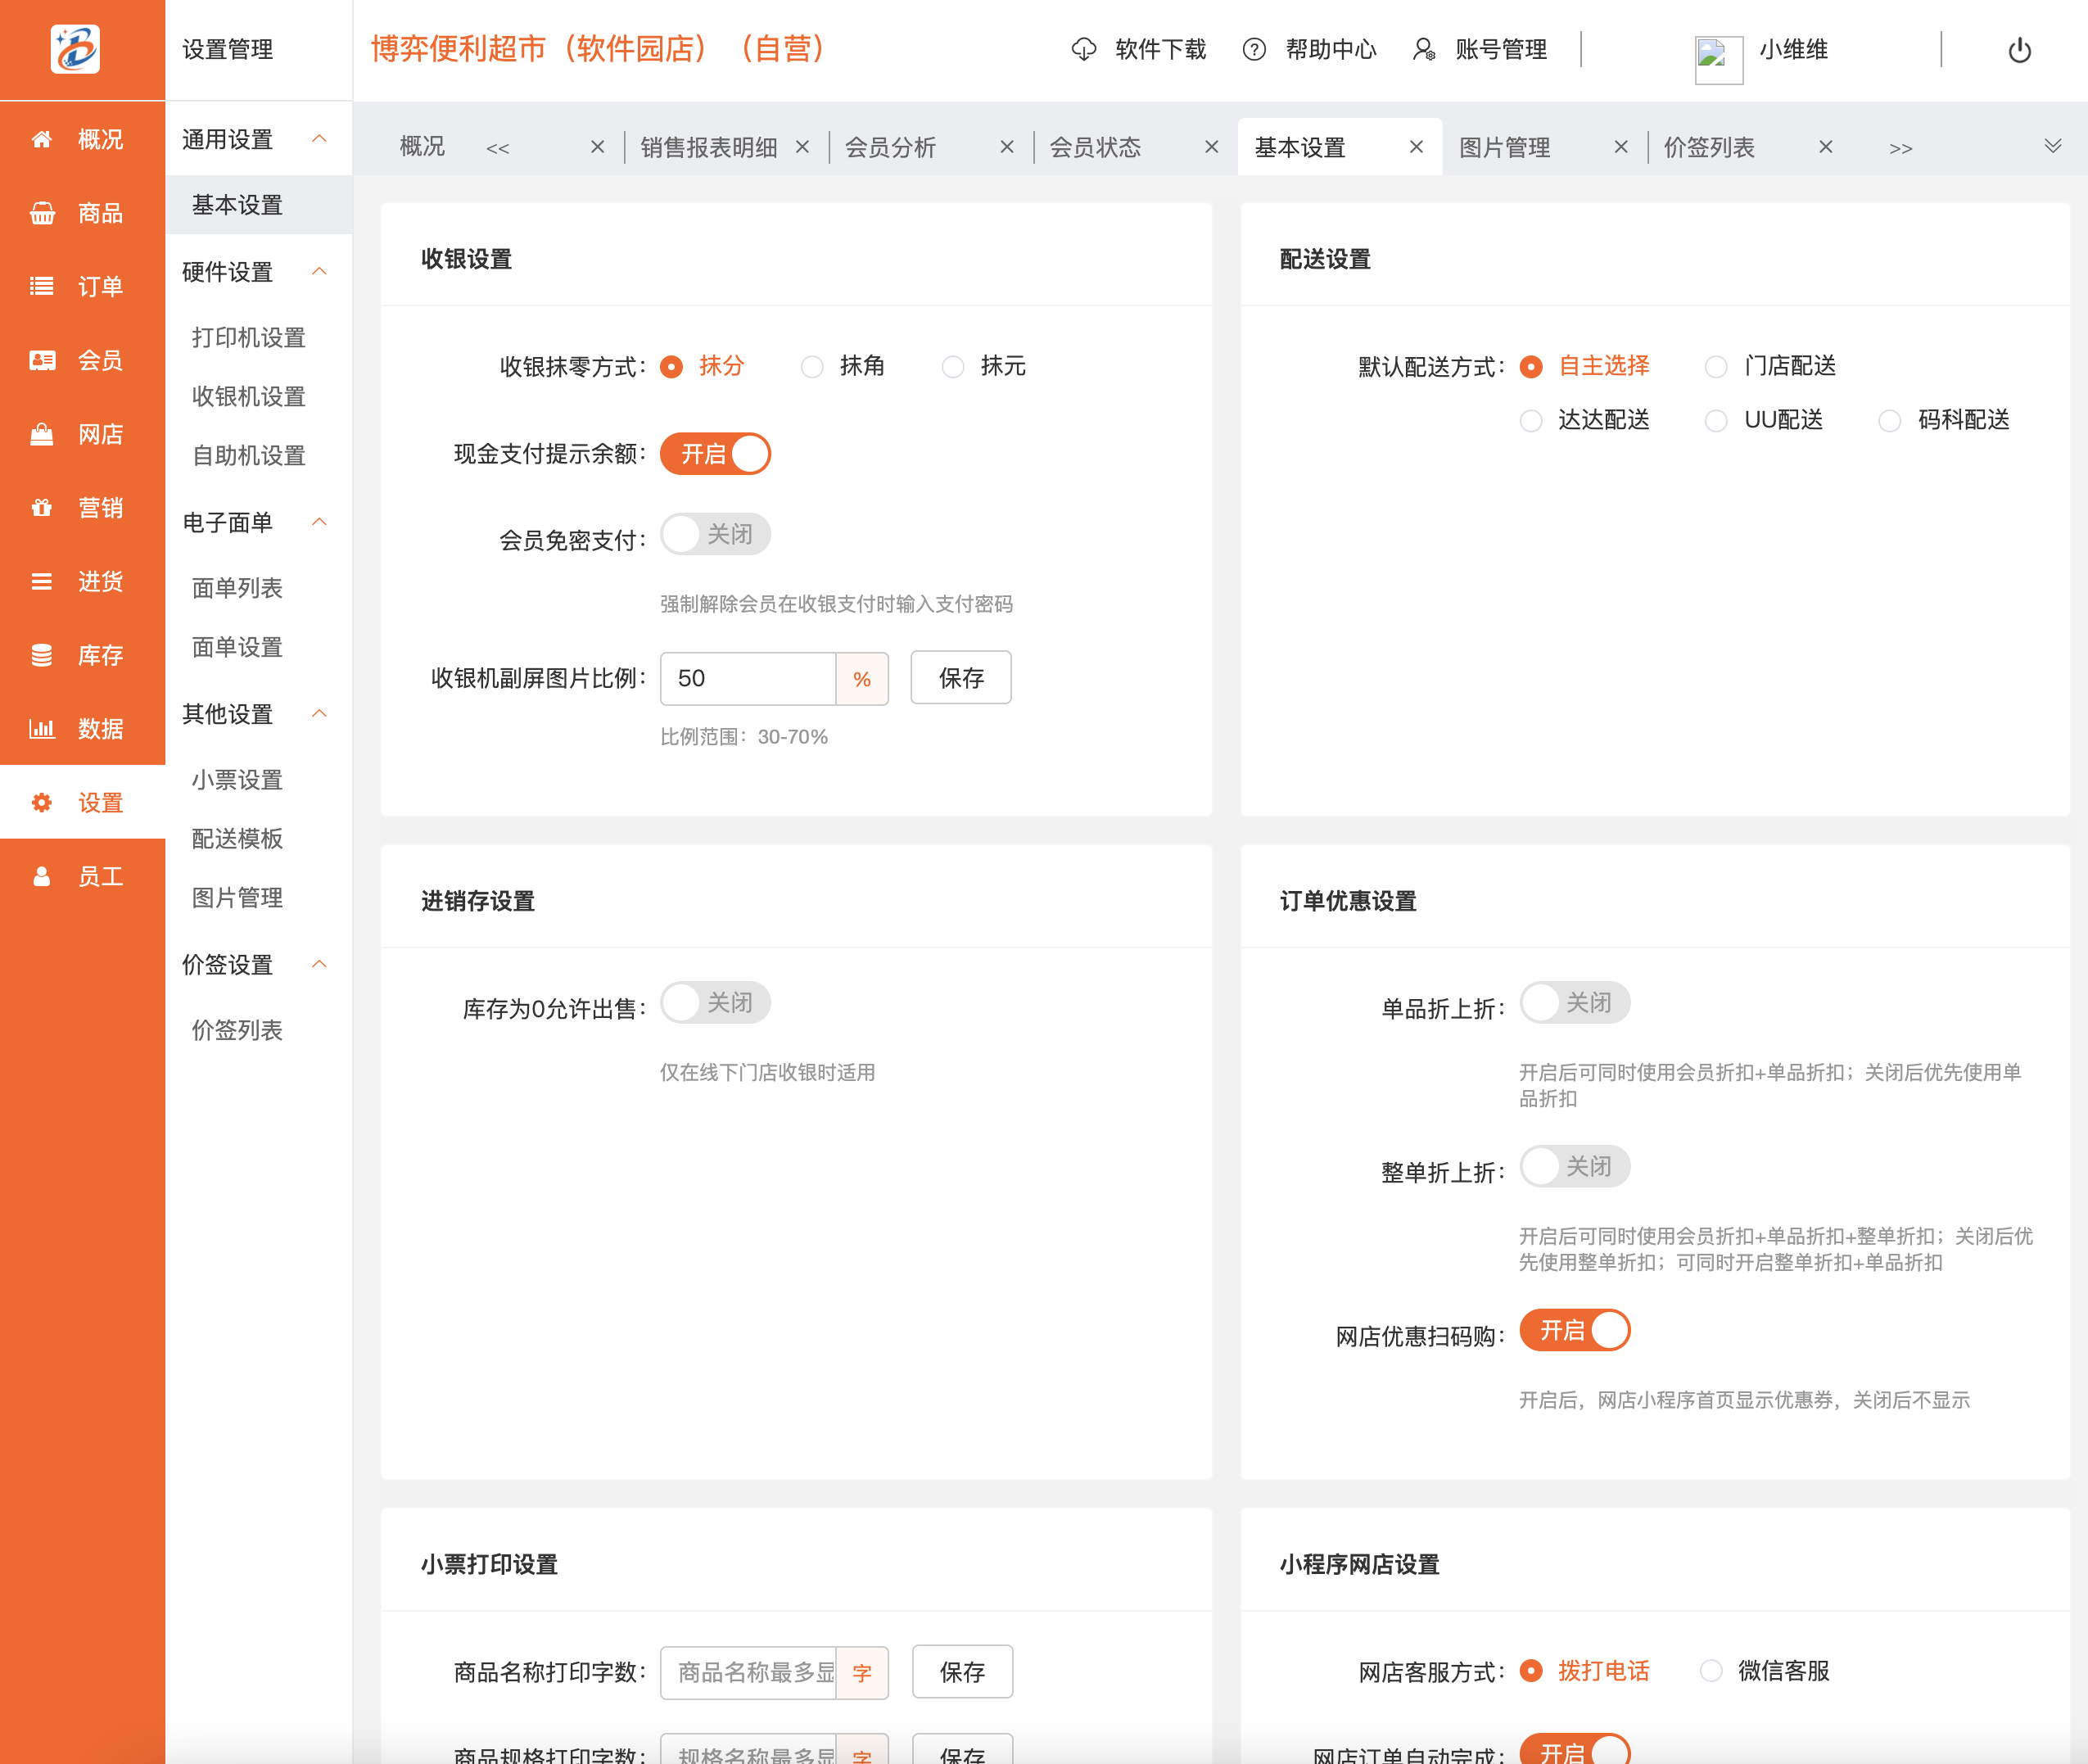The image size is (2088, 1764).
Task: Click the 员工 person icon in sidebar
Action: 42,877
